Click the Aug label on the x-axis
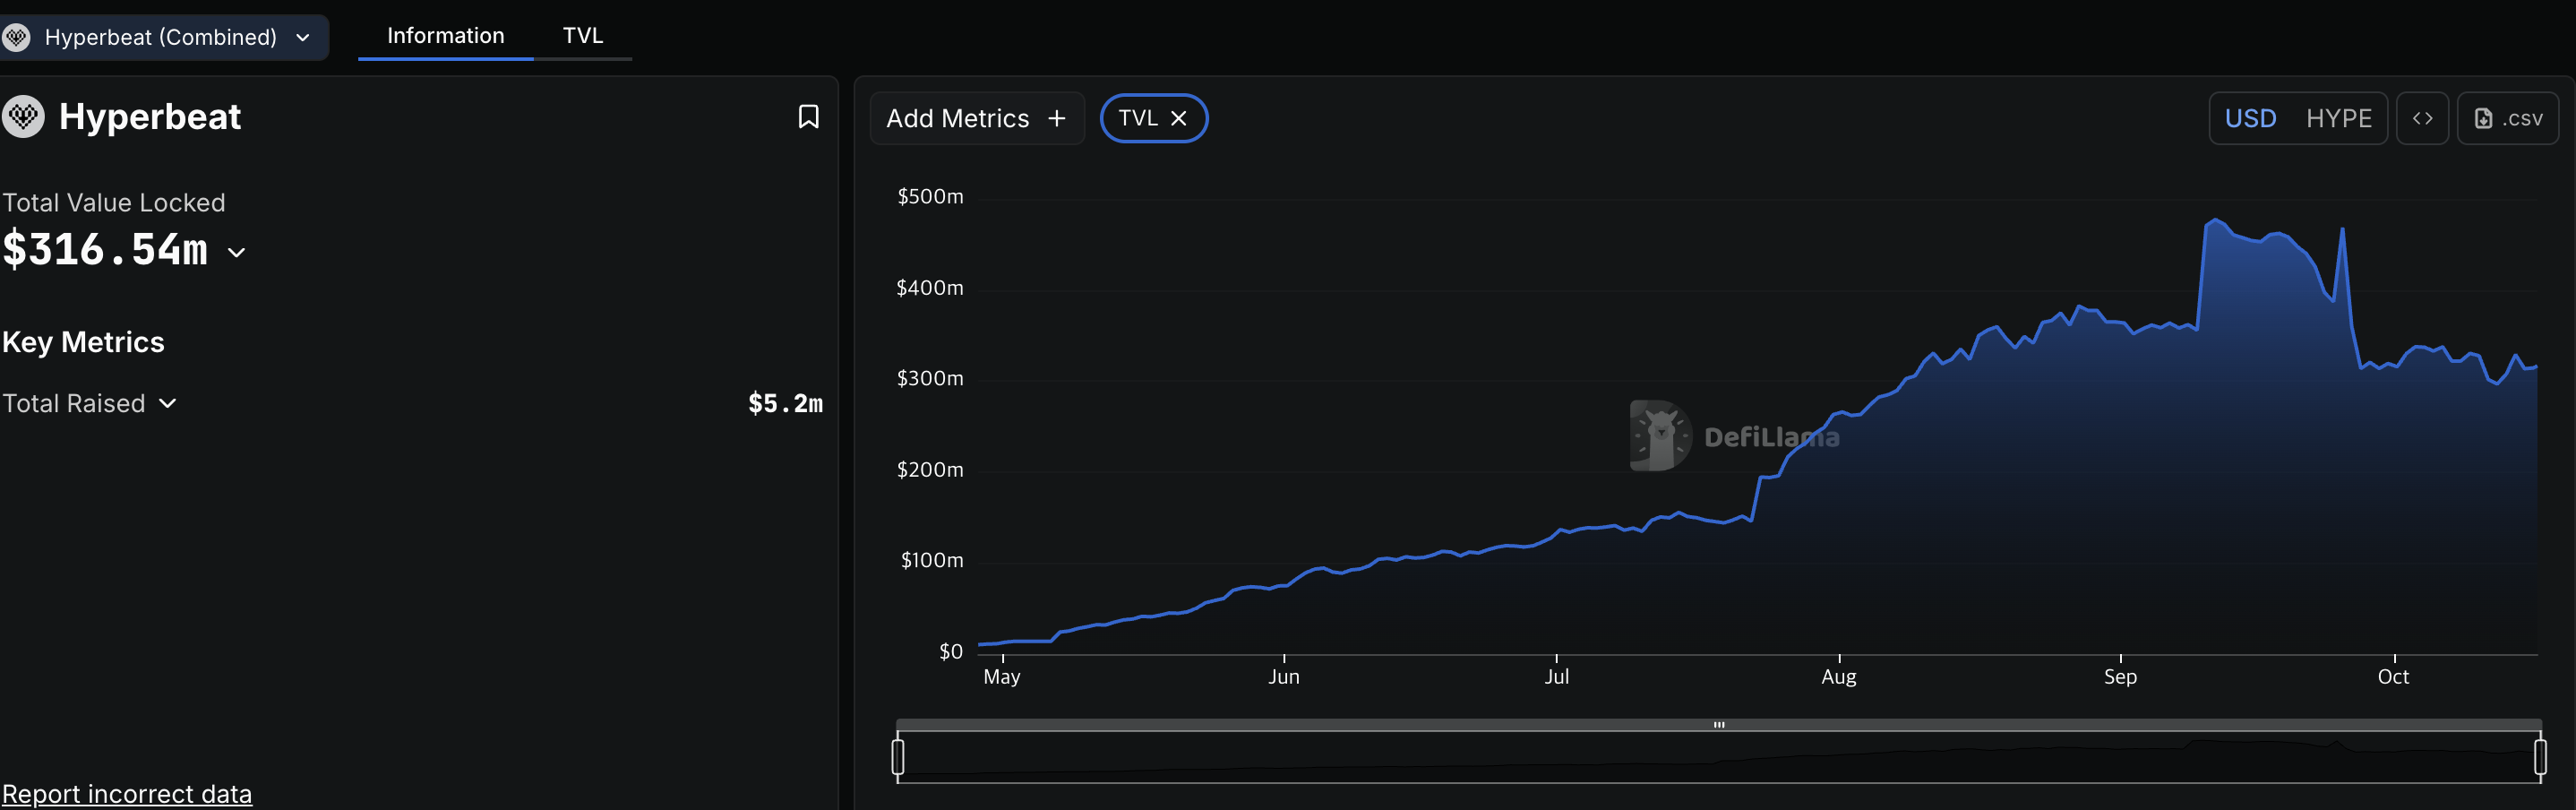The image size is (2576, 810). tap(1839, 677)
